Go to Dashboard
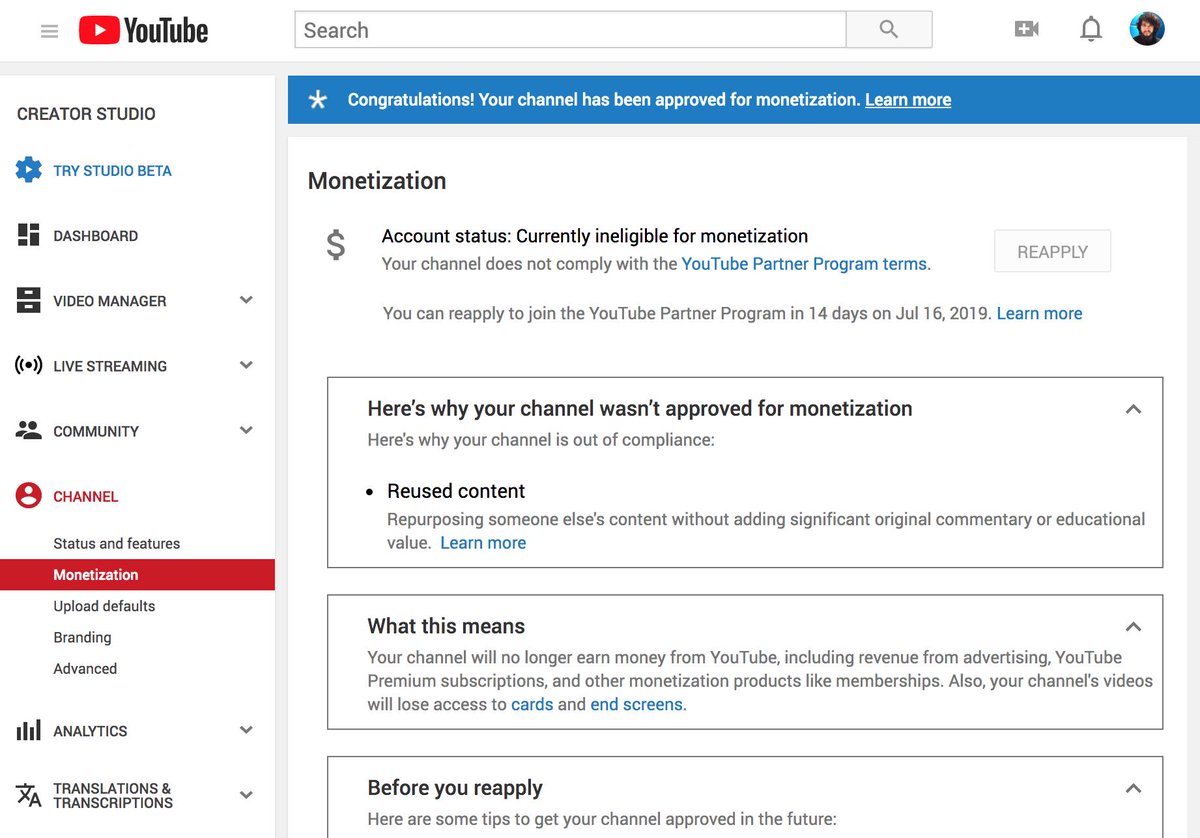 96,236
